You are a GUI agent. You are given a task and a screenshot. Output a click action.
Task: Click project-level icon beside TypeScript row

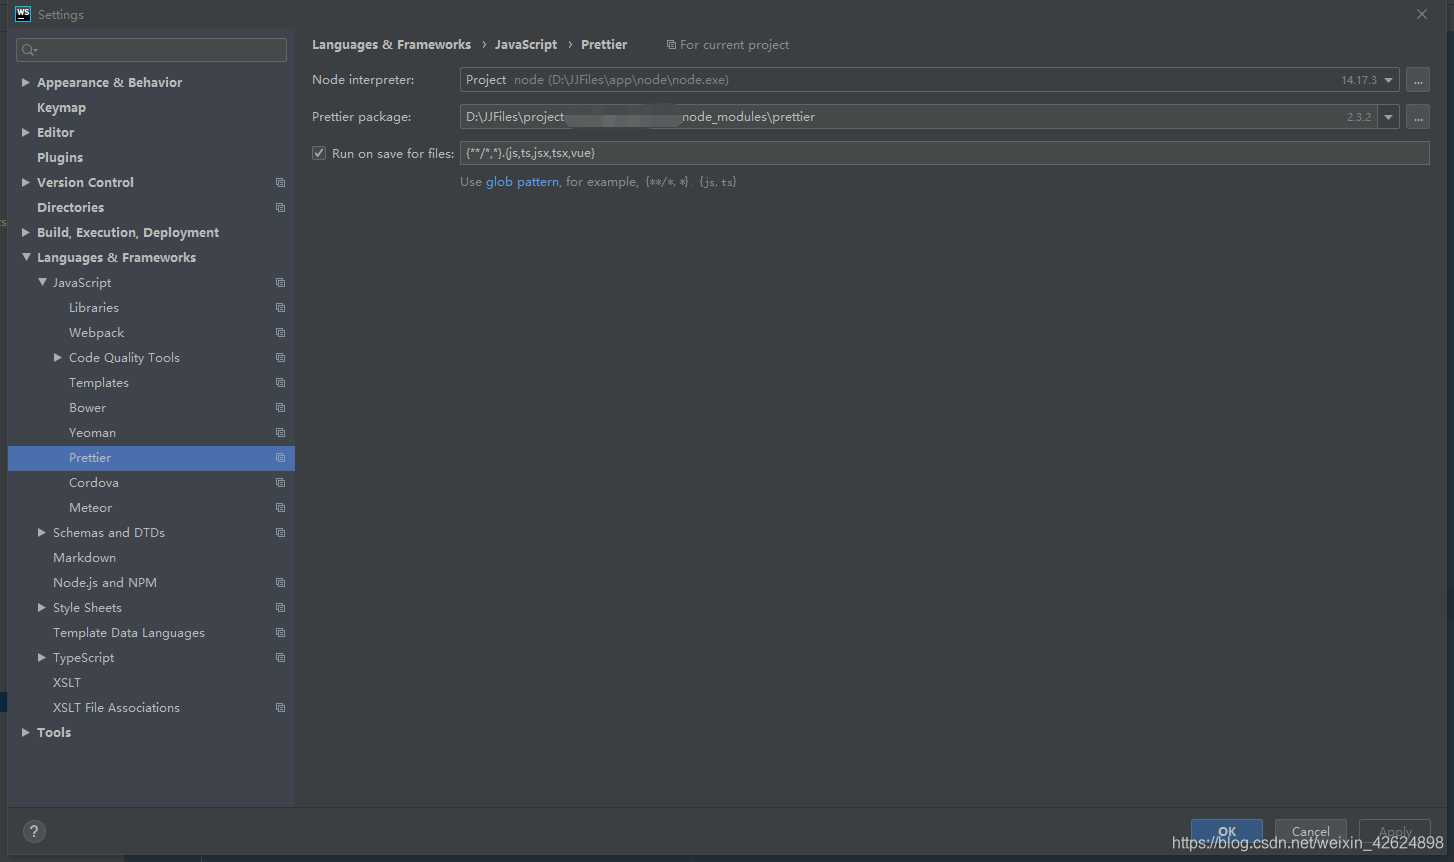click(x=280, y=658)
